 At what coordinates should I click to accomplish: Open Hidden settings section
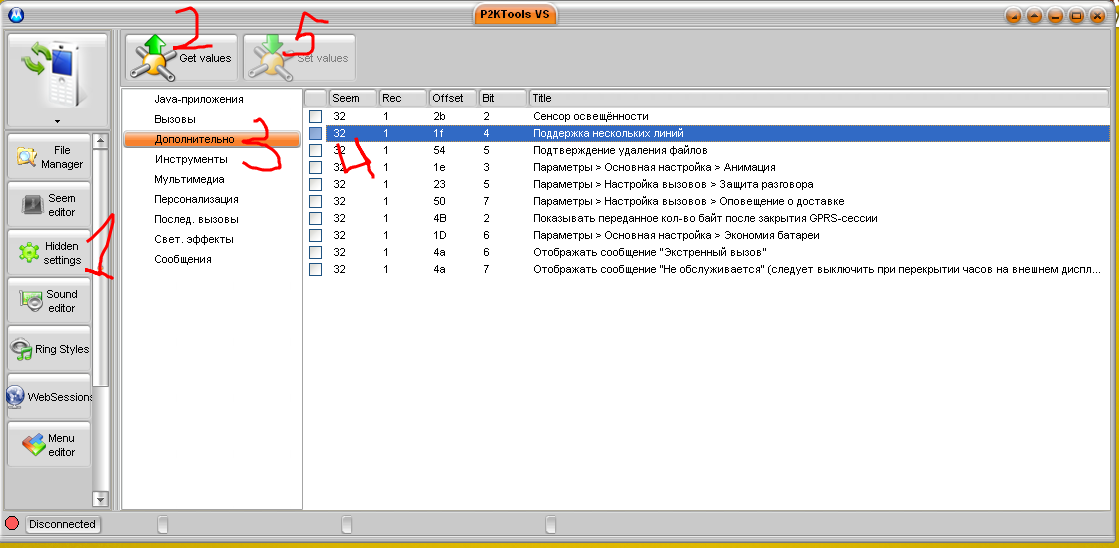pos(49,253)
